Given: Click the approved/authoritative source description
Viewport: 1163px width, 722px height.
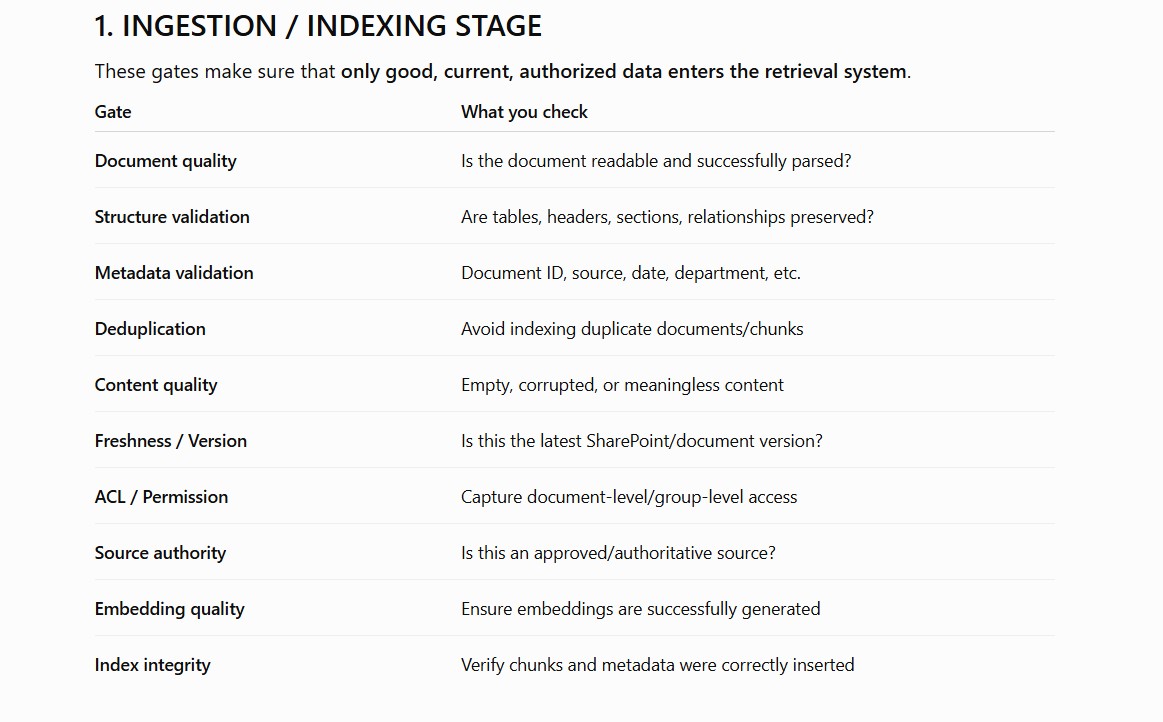Looking at the screenshot, I should pos(619,553).
